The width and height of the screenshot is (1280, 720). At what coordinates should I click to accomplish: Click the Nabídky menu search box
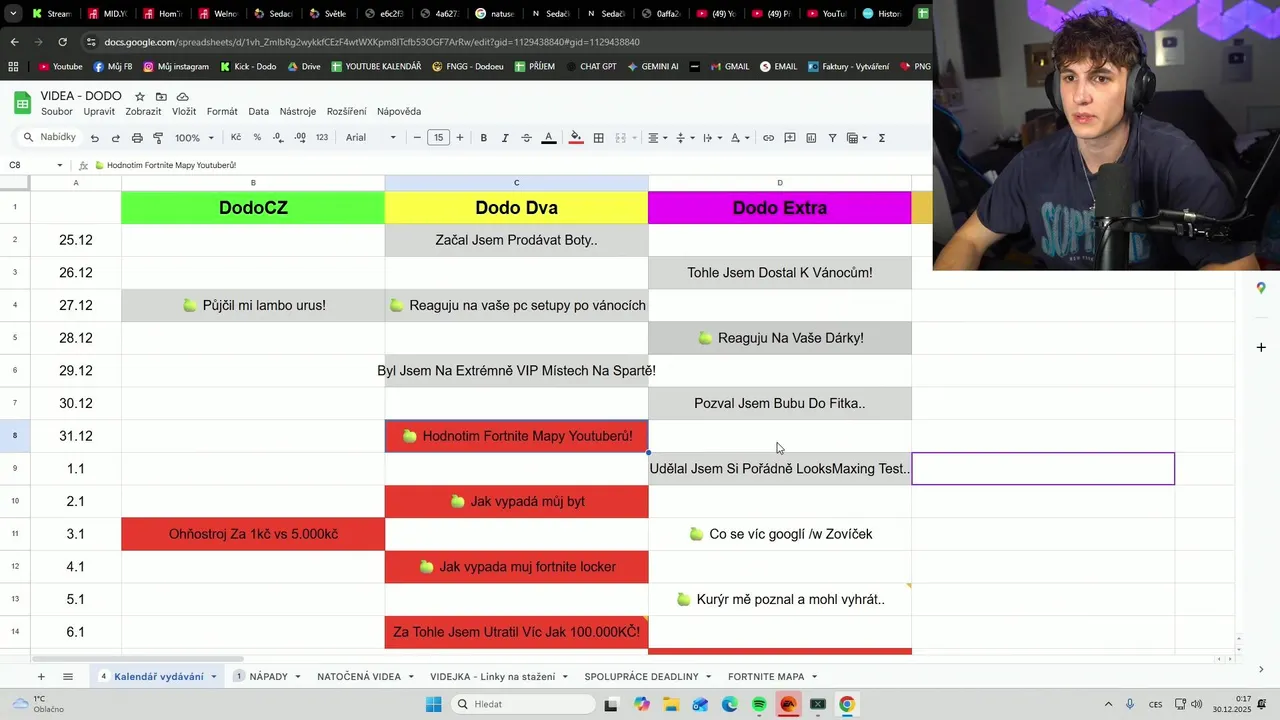(50, 137)
